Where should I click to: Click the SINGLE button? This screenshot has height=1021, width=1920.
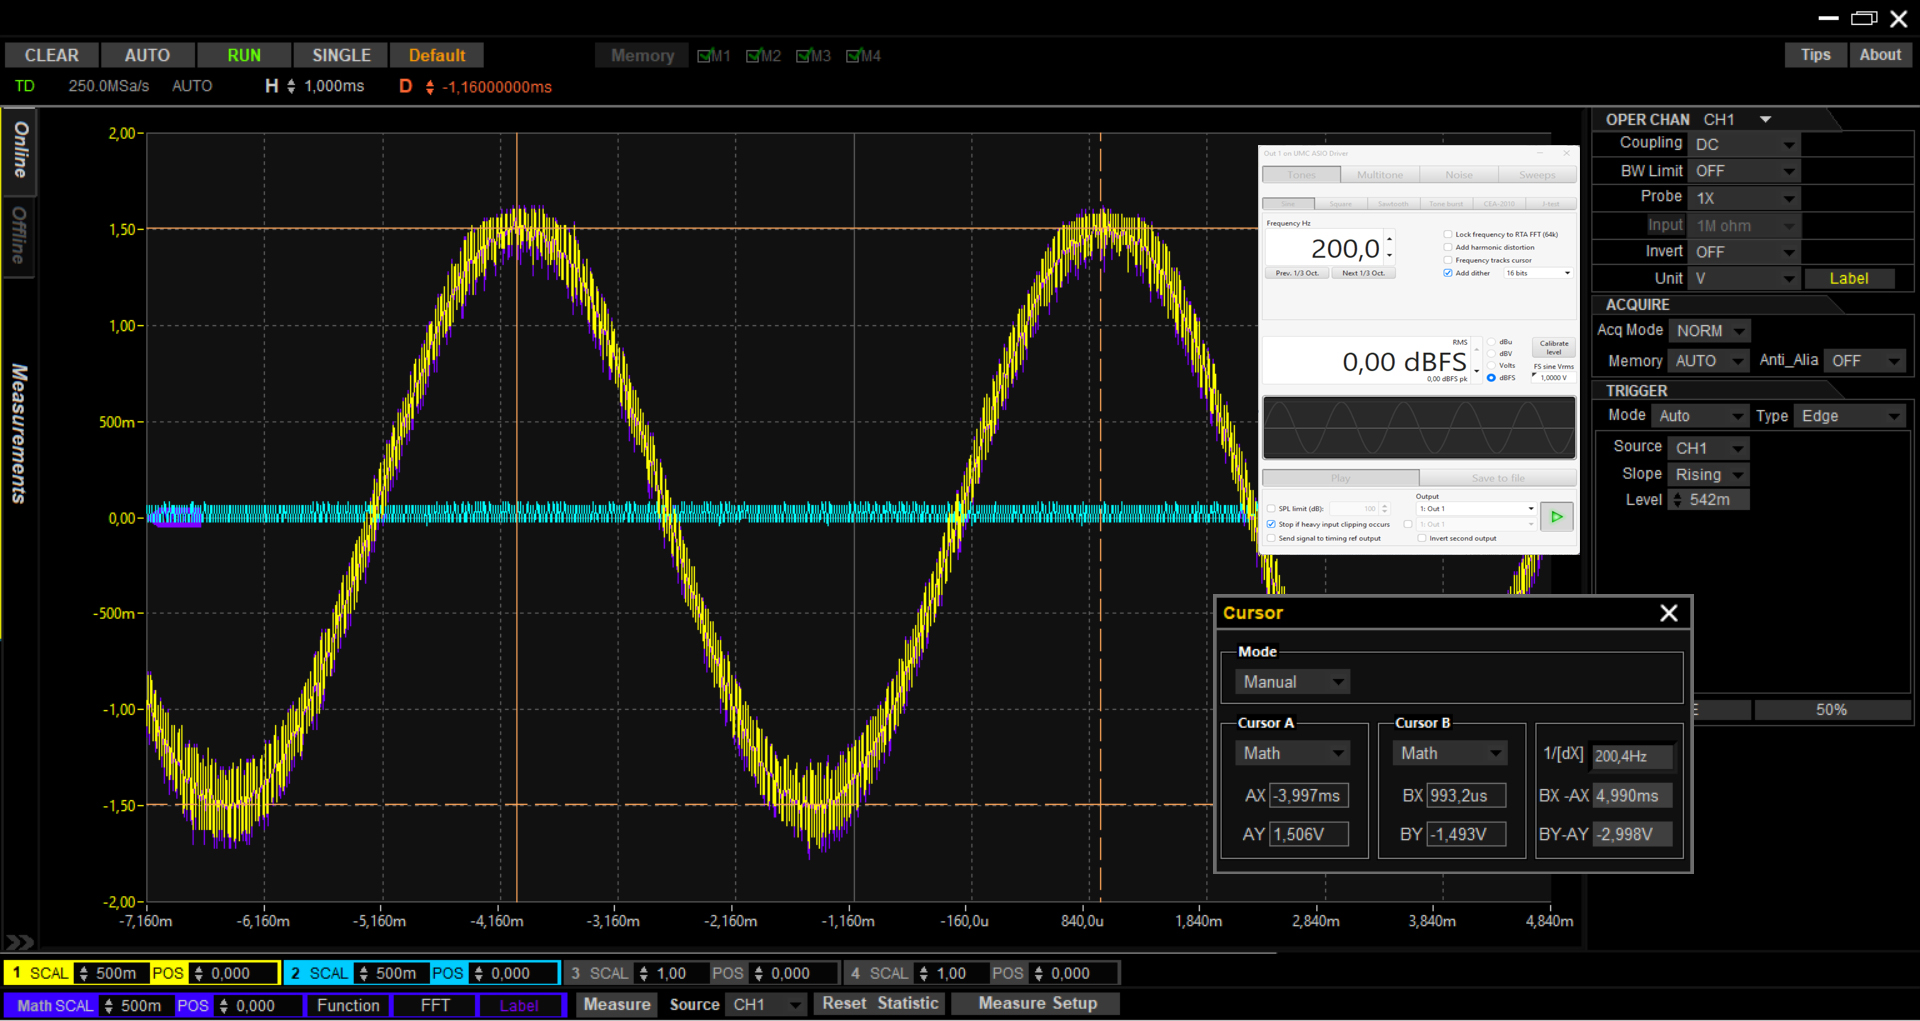tap(341, 56)
